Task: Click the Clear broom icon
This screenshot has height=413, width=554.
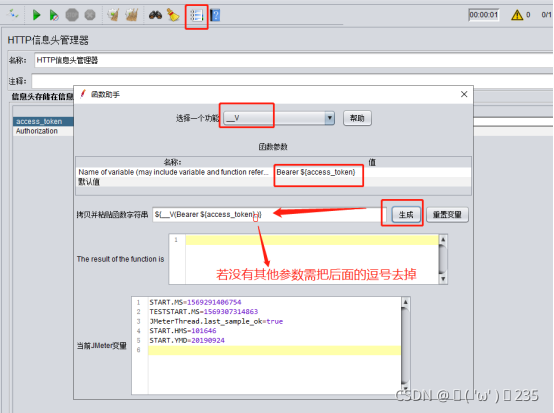Action: (x=113, y=15)
